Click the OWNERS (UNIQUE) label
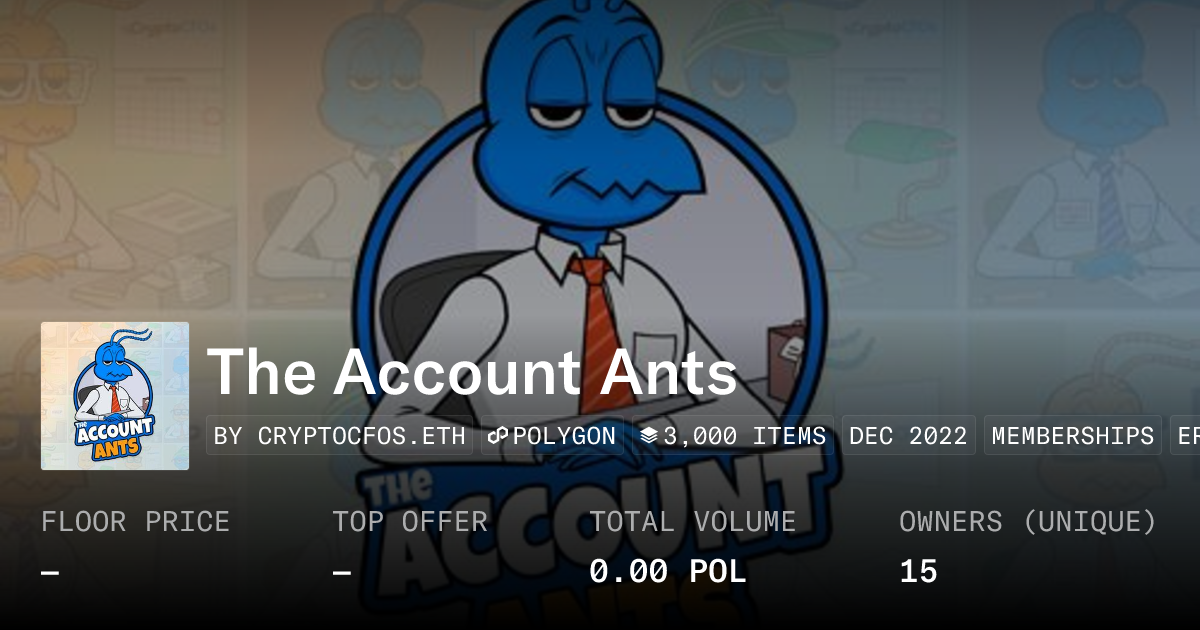The height and width of the screenshot is (630, 1200). pyautogui.click(x=1028, y=522)
